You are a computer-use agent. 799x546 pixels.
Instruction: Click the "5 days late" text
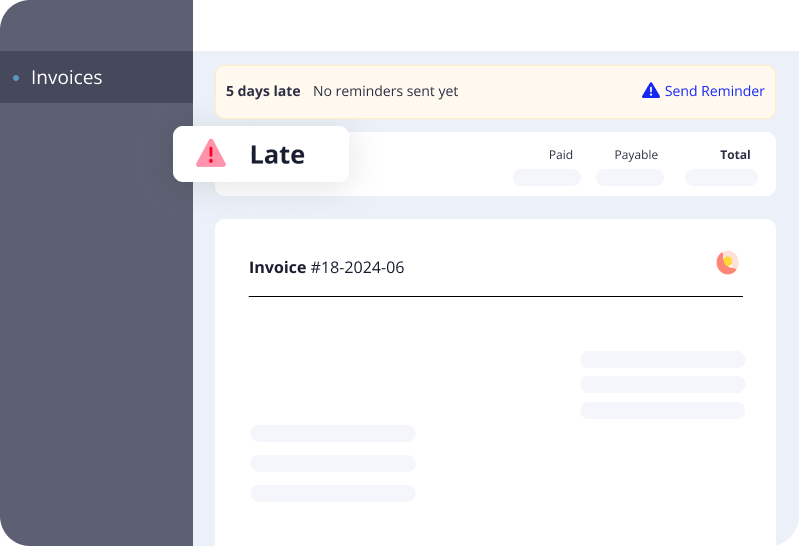tap(263, 91)
